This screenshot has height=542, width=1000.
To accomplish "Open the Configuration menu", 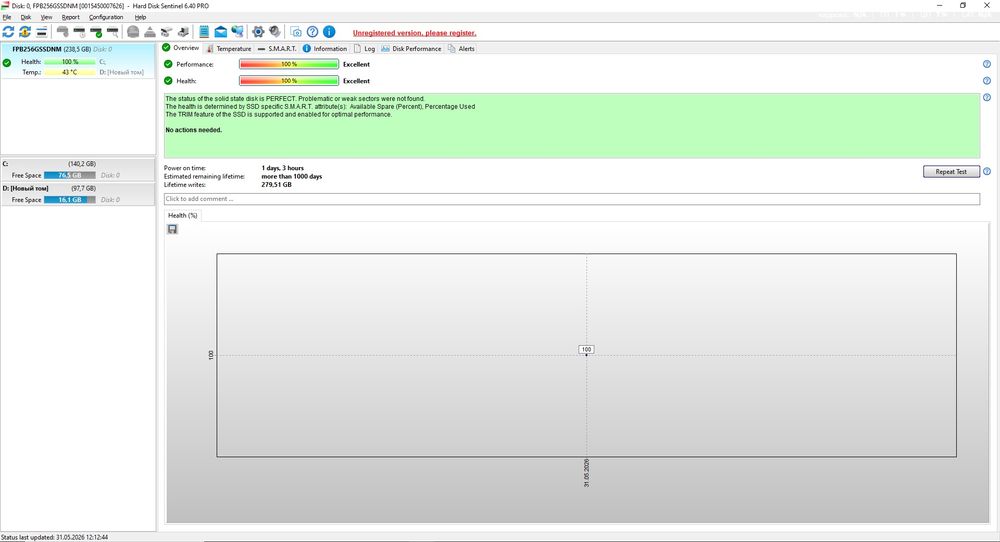I will click(106, 17).
